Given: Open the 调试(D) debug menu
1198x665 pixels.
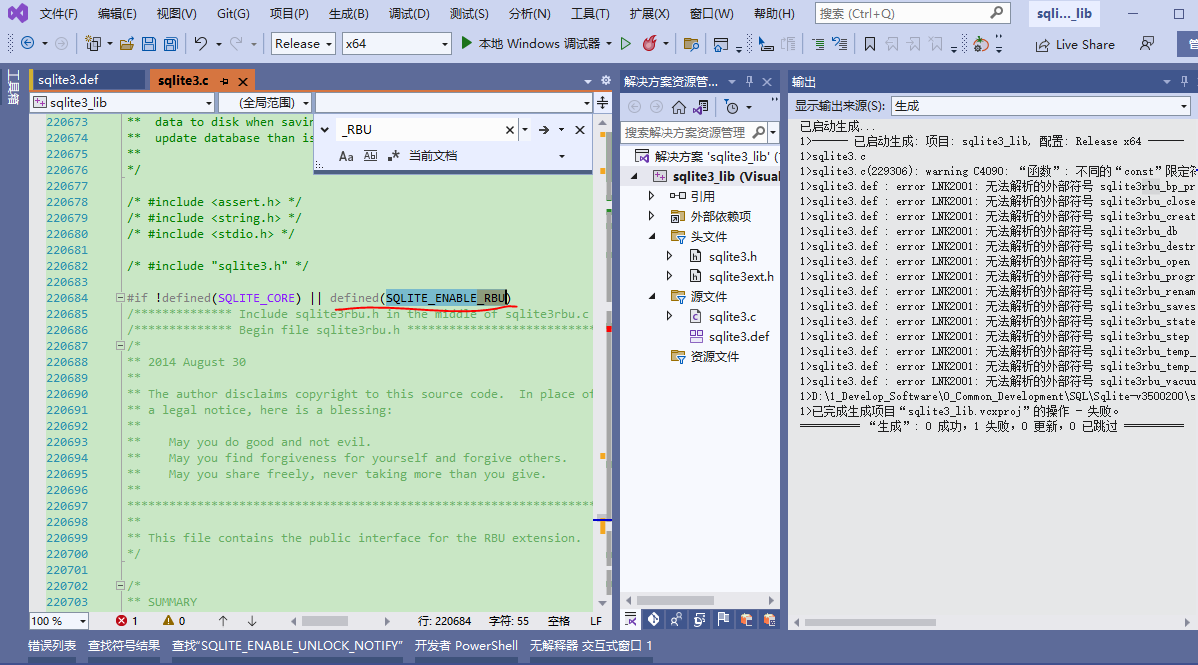Looking at the screenshot, I should pyautogui.click(x=409, y=14).
